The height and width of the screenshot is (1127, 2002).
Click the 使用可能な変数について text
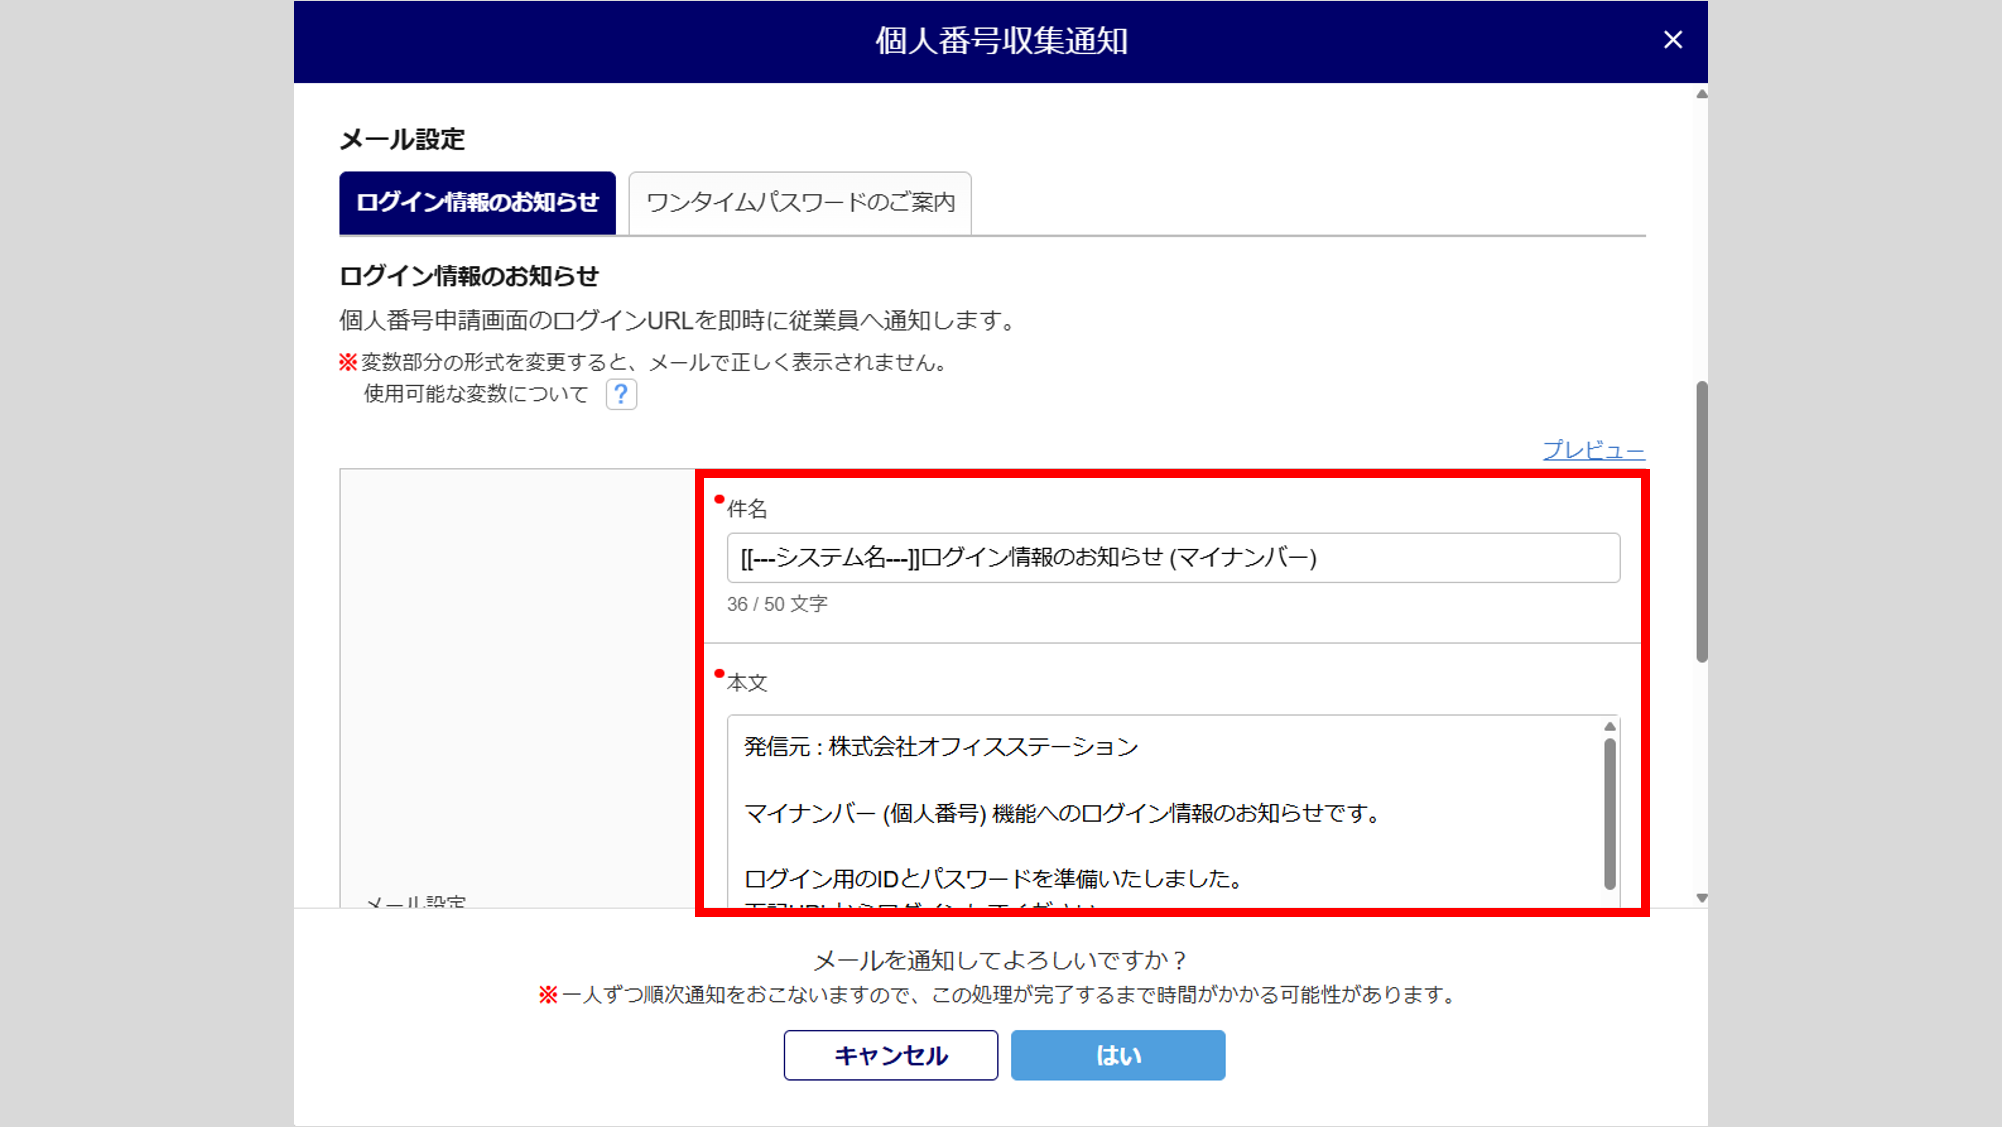click(x=476, y=394)
